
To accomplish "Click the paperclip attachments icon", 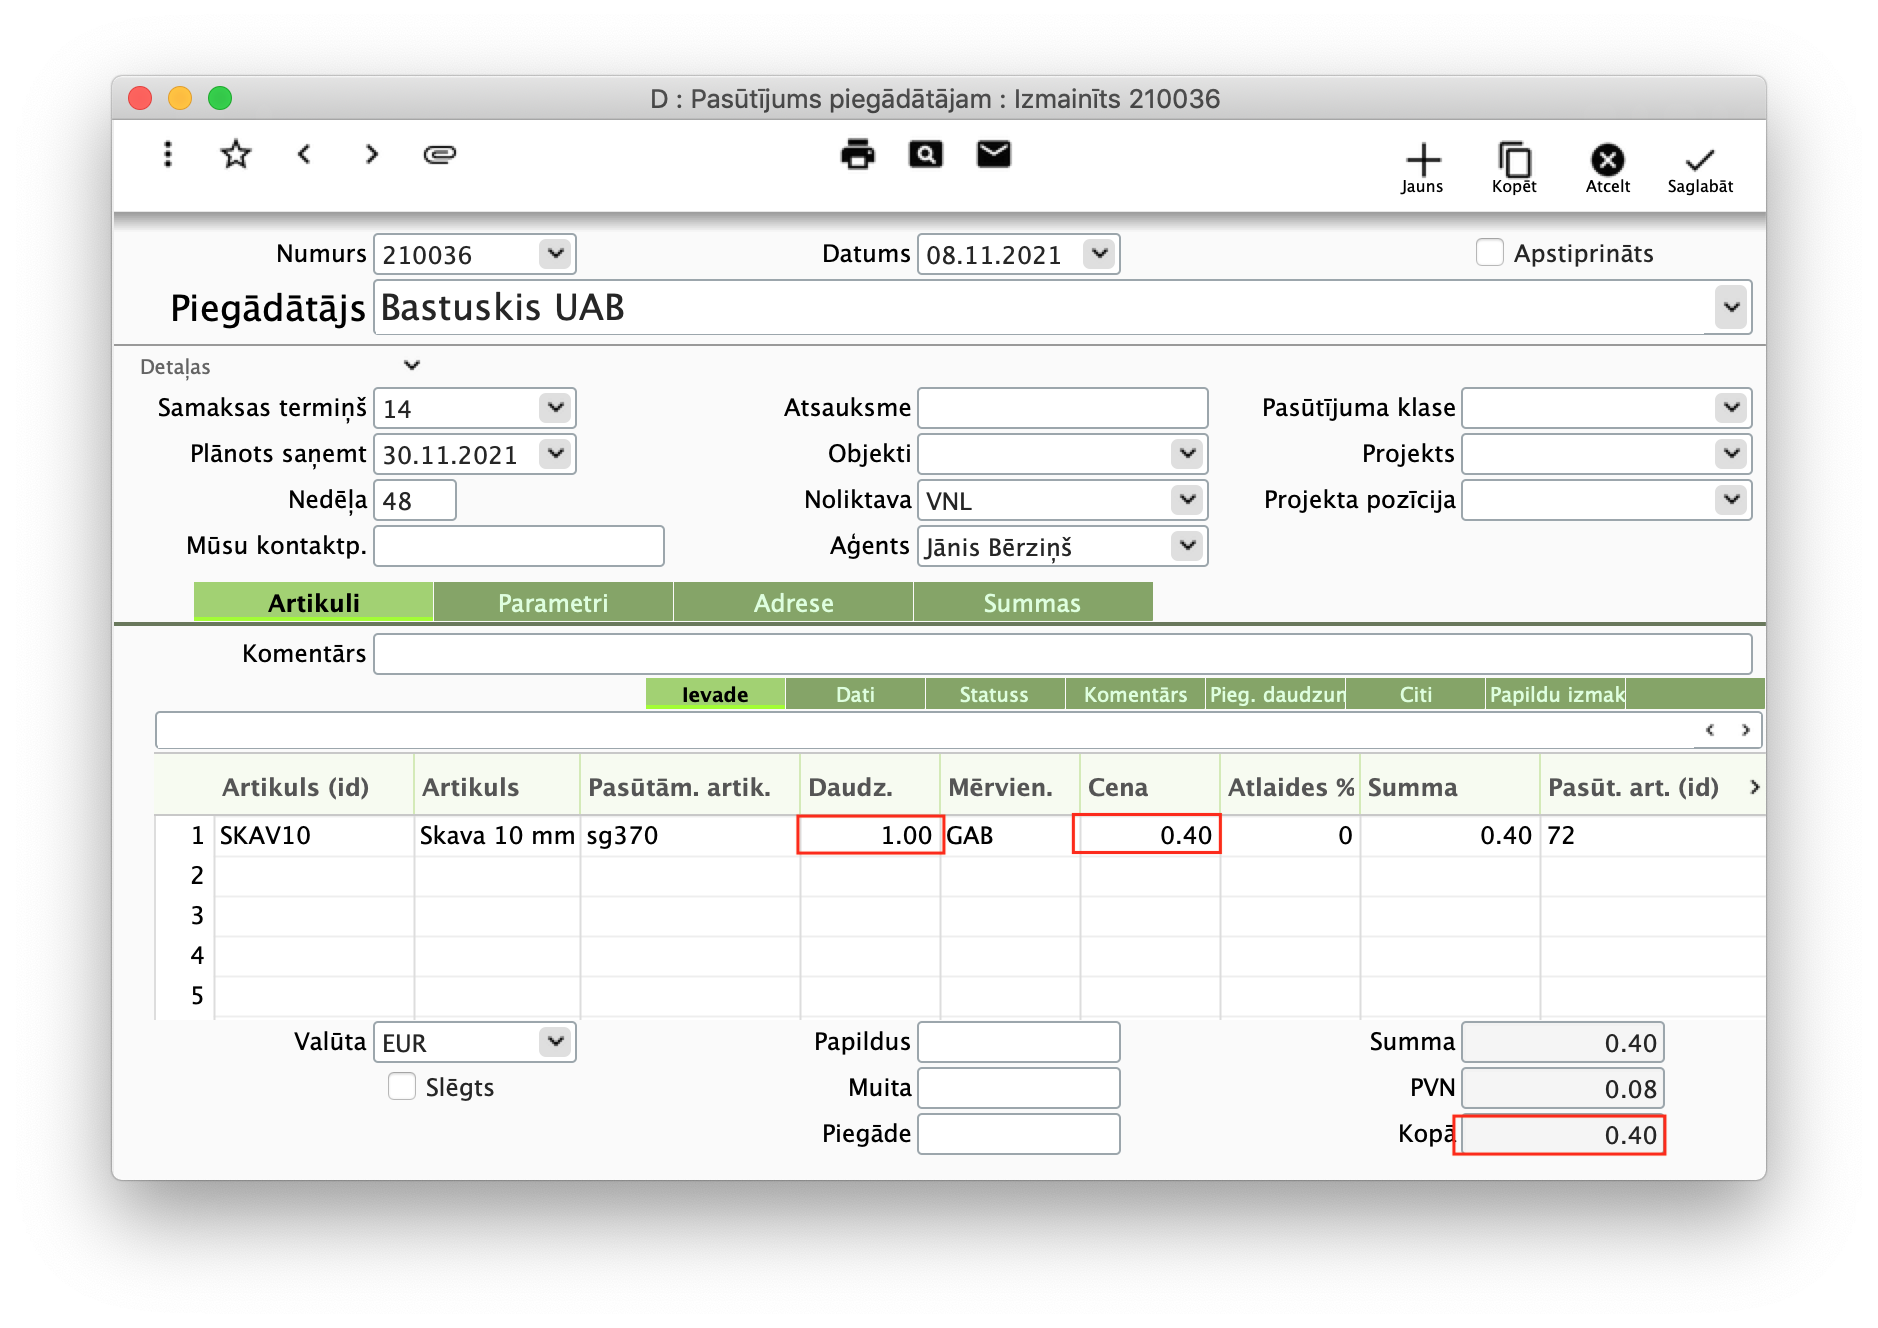I will tap(439, 155).
